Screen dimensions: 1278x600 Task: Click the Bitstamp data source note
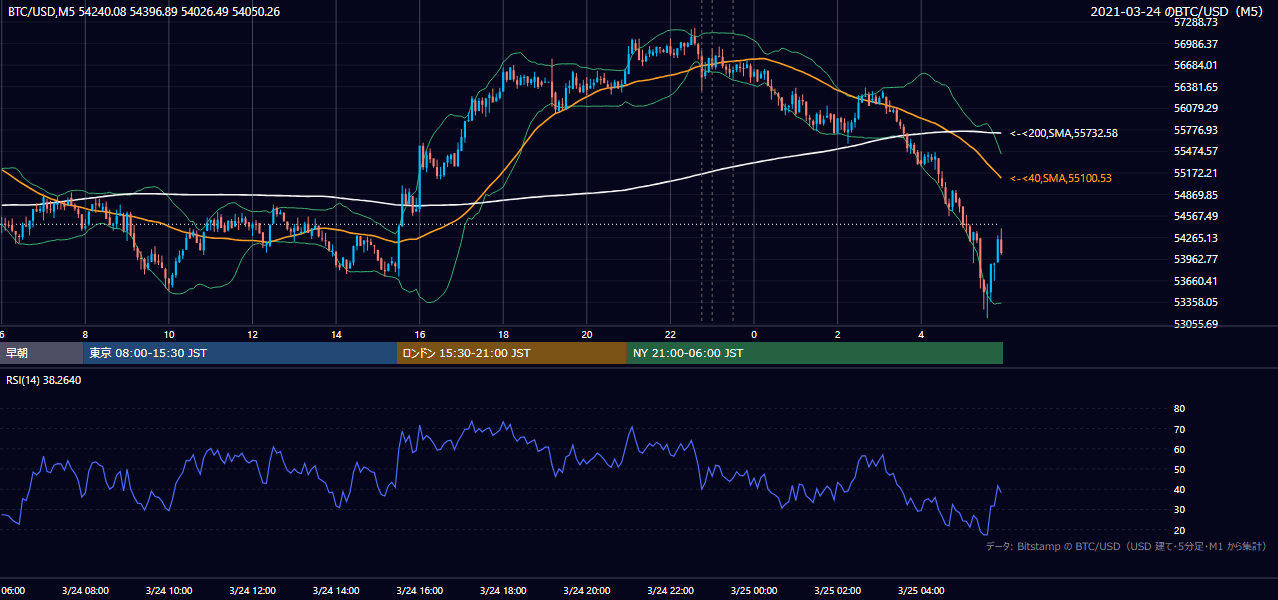tap(1126, 547)
